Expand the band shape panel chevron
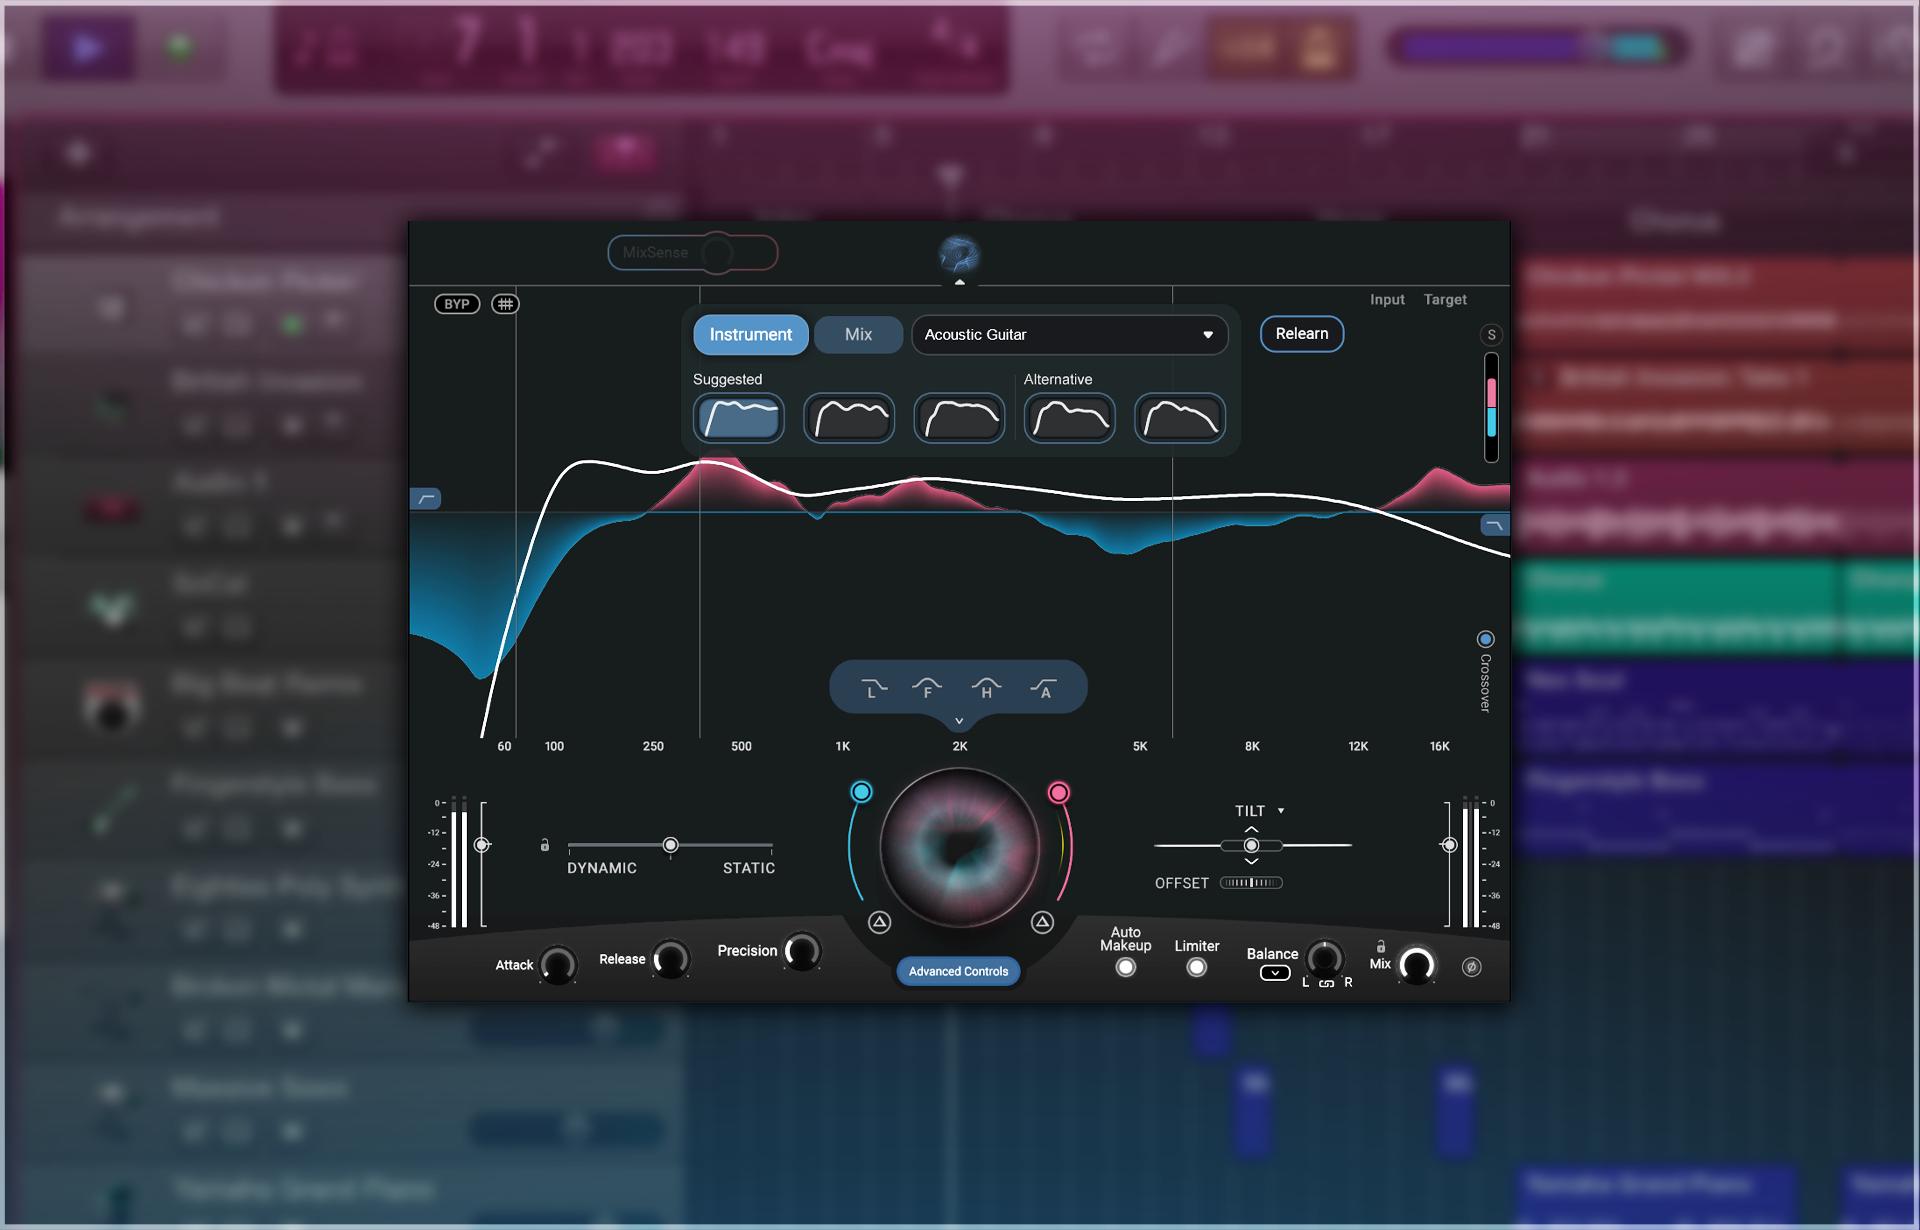Viewport: 1920px width, 1230px height. (959, 720)
